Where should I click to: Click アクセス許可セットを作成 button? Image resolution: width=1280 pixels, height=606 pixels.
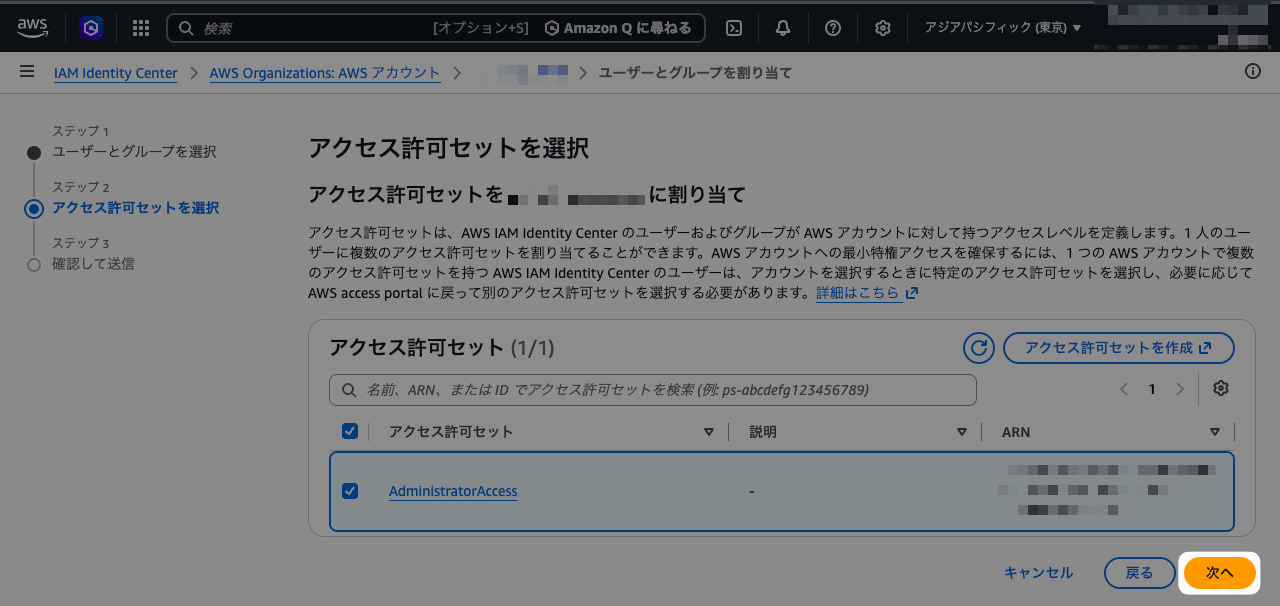tap(1118, 348)
